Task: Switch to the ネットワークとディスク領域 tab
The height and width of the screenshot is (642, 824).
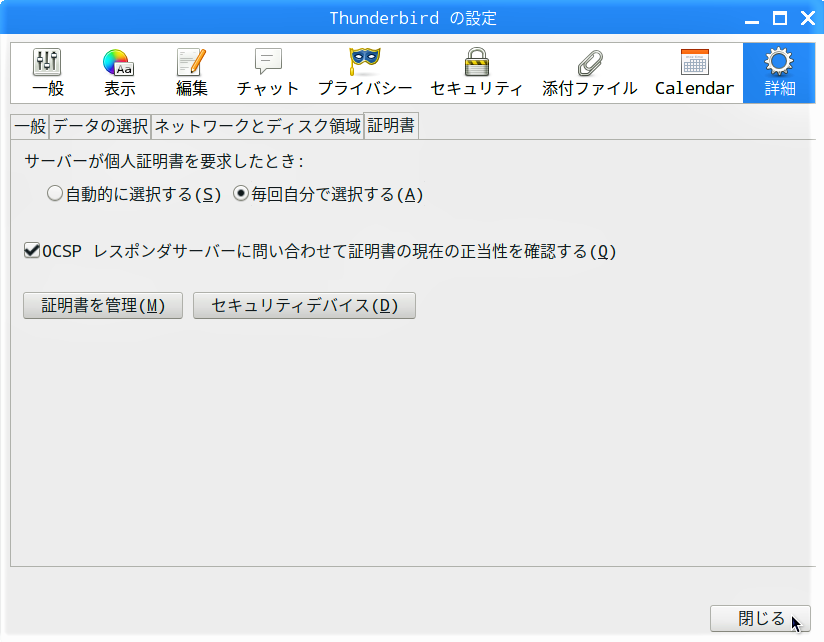Action: click(258, 127)
